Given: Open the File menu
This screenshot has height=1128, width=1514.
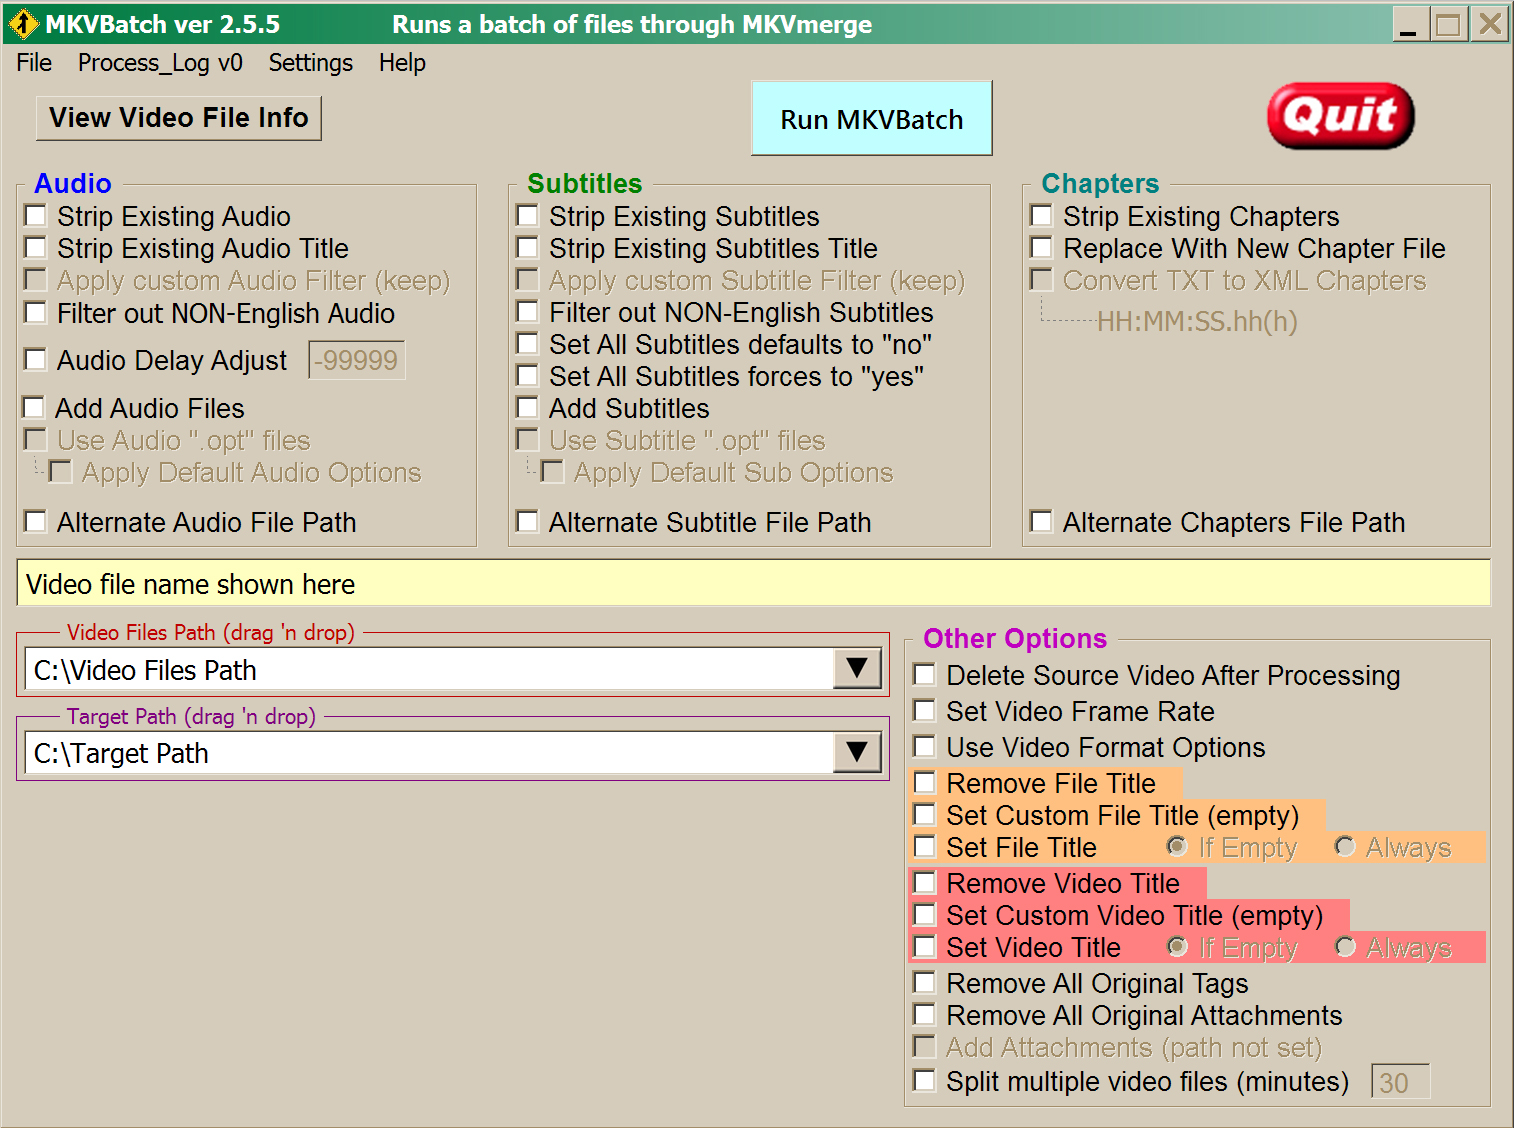Looking at the screenshot, I should [x=34, y=63].
